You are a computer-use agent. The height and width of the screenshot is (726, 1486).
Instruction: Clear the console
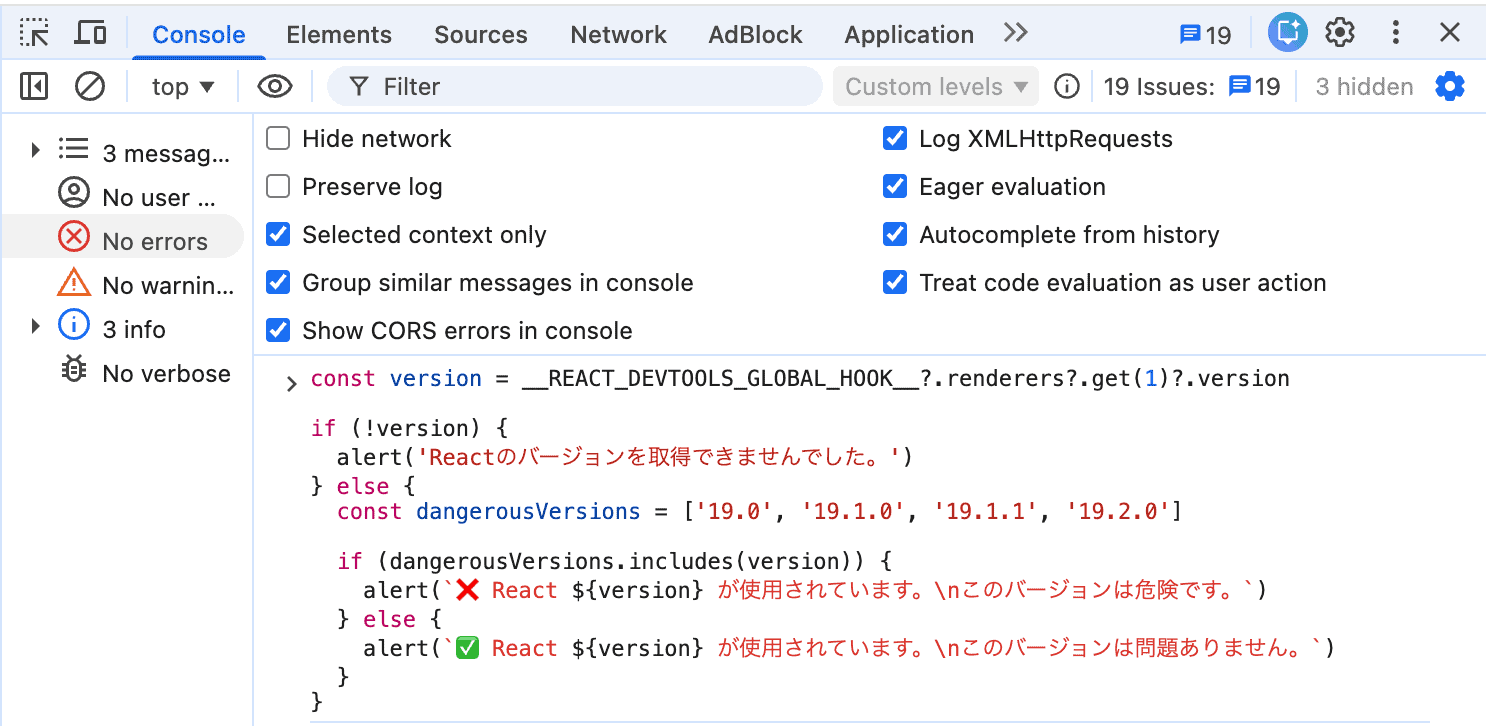click(90, 86)
